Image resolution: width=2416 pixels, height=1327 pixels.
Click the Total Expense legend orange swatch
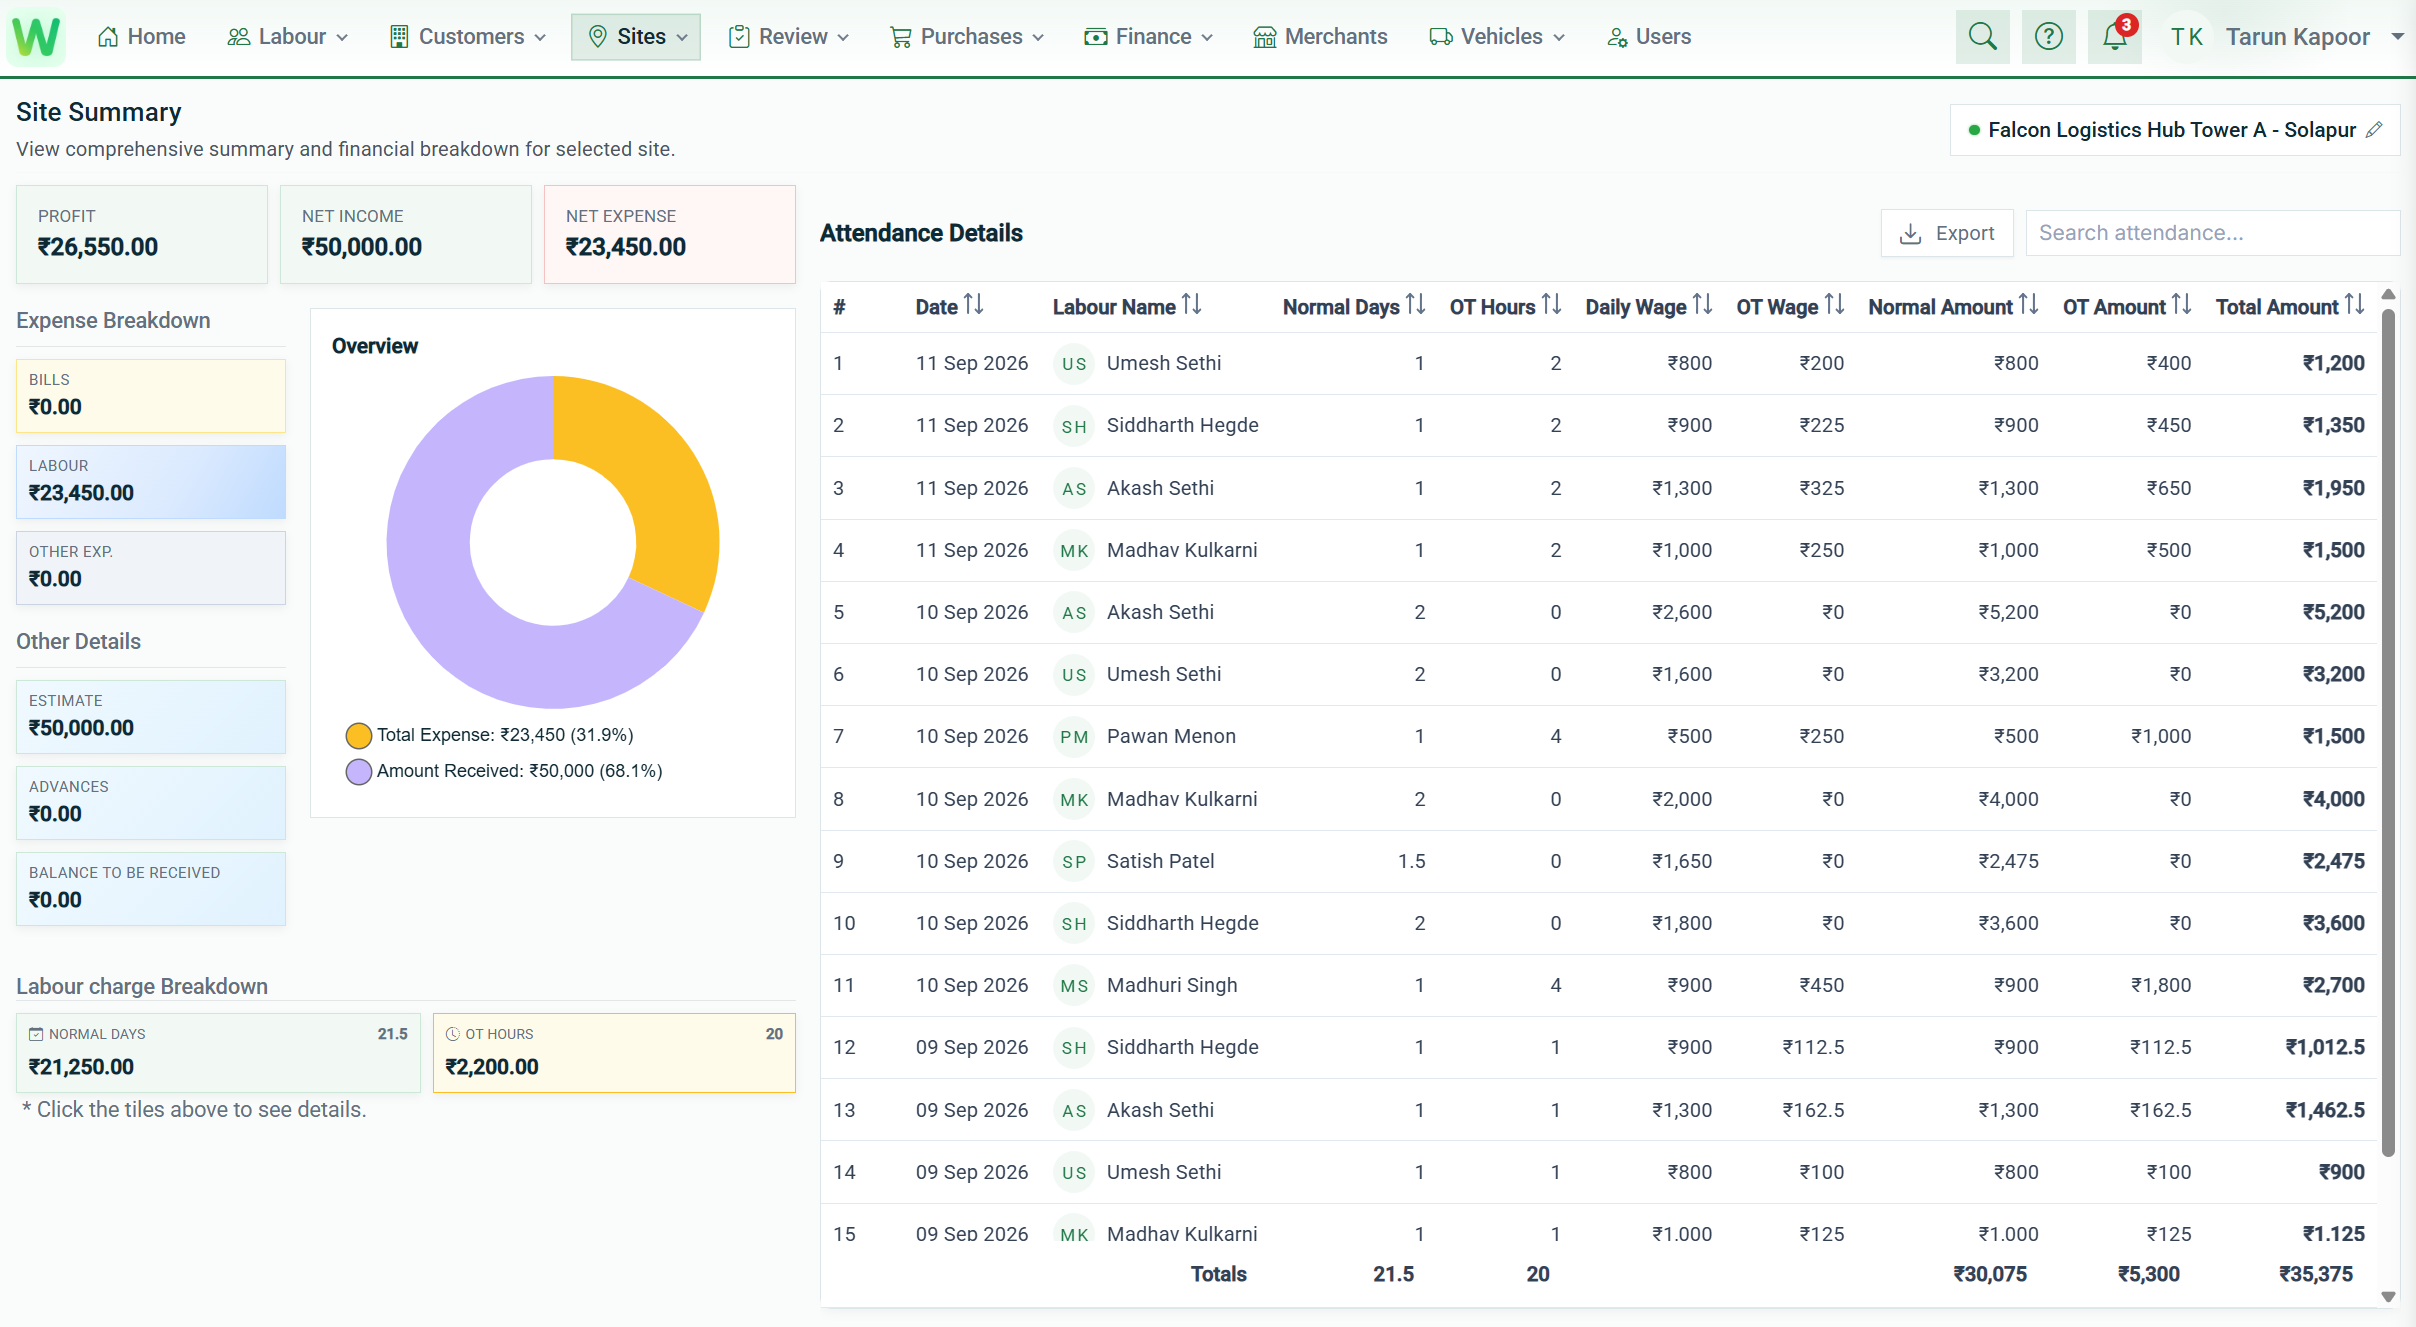tap(358, 736)
